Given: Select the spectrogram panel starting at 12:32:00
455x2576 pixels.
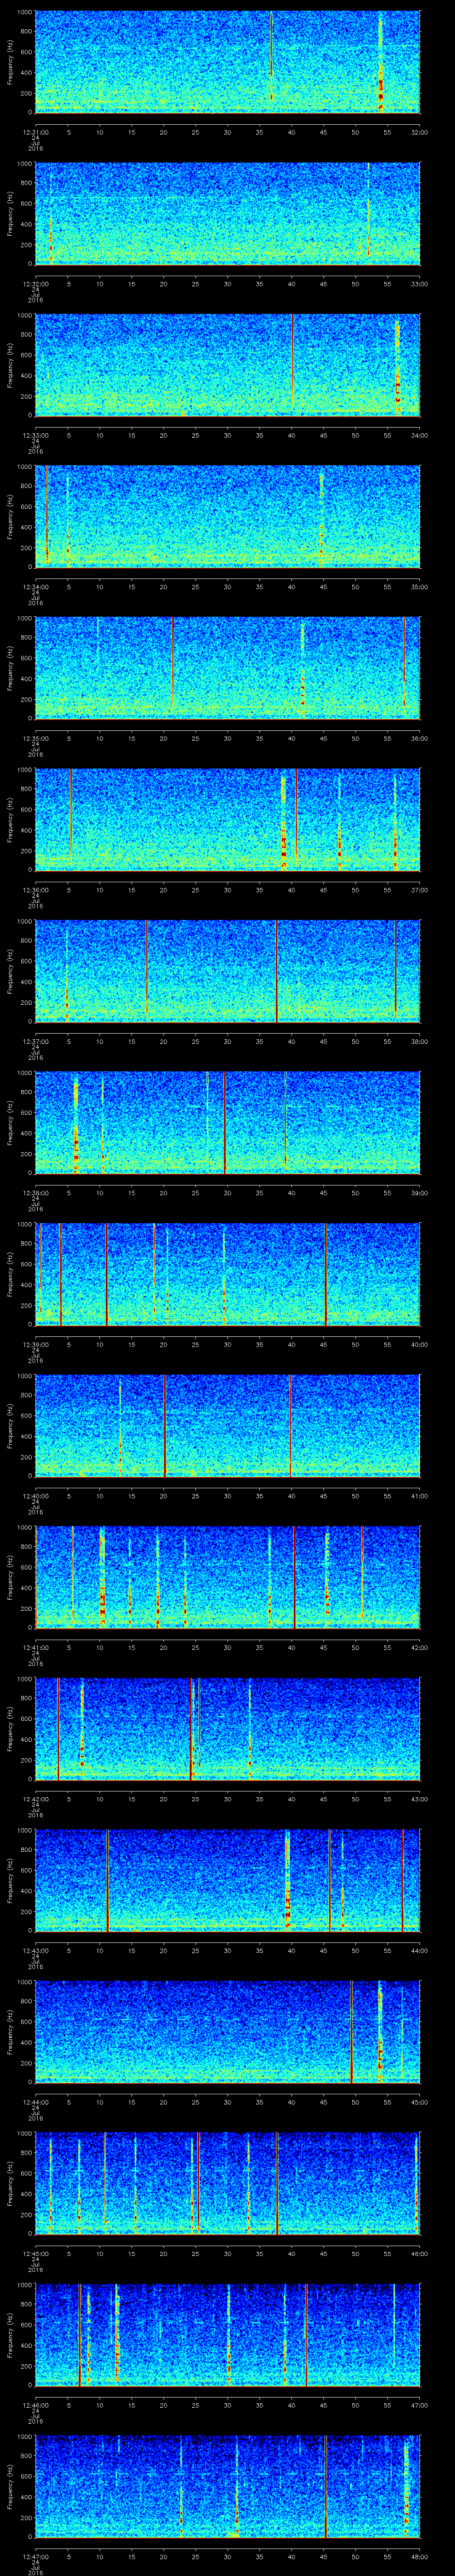Looking at the screenshot, I should point(228,213).
